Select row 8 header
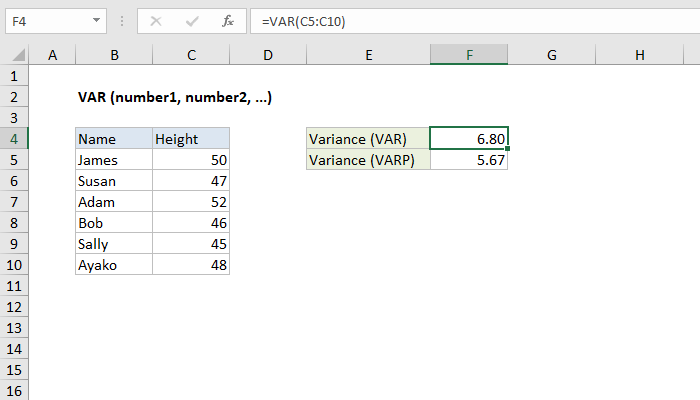Image resolution: width=700 pixels, height=400 pixels. [x=14, y=223]
